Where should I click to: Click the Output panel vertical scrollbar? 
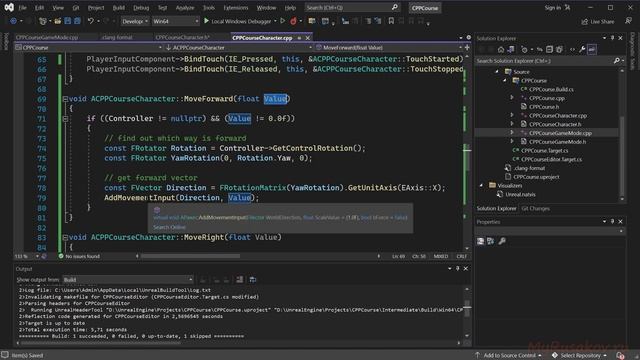pos(467,312)
